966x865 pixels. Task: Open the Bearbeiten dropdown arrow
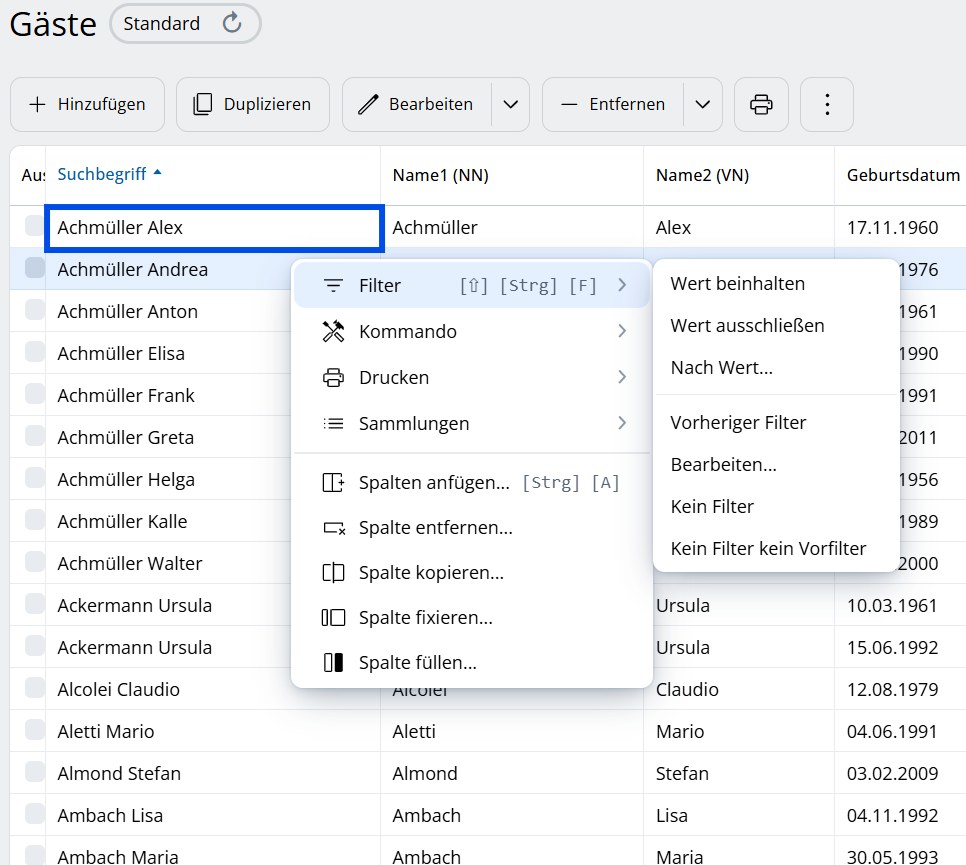click(x=511, y=105)
